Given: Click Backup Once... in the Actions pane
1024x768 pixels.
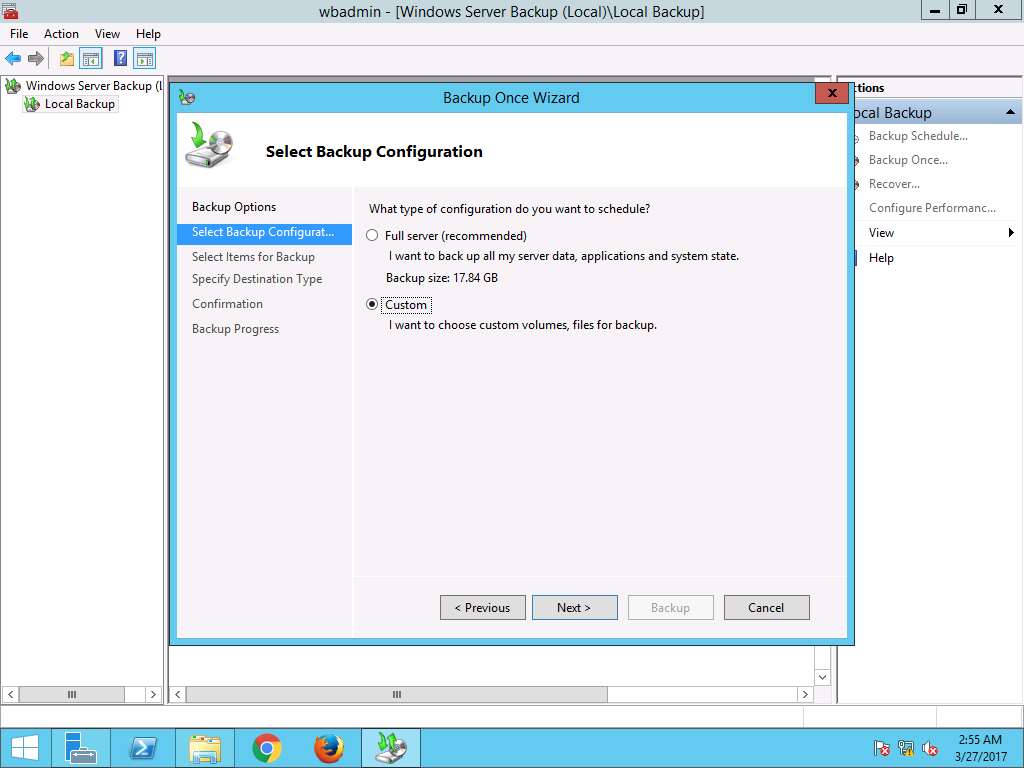Looking at the screenshot, I should 908,160.
